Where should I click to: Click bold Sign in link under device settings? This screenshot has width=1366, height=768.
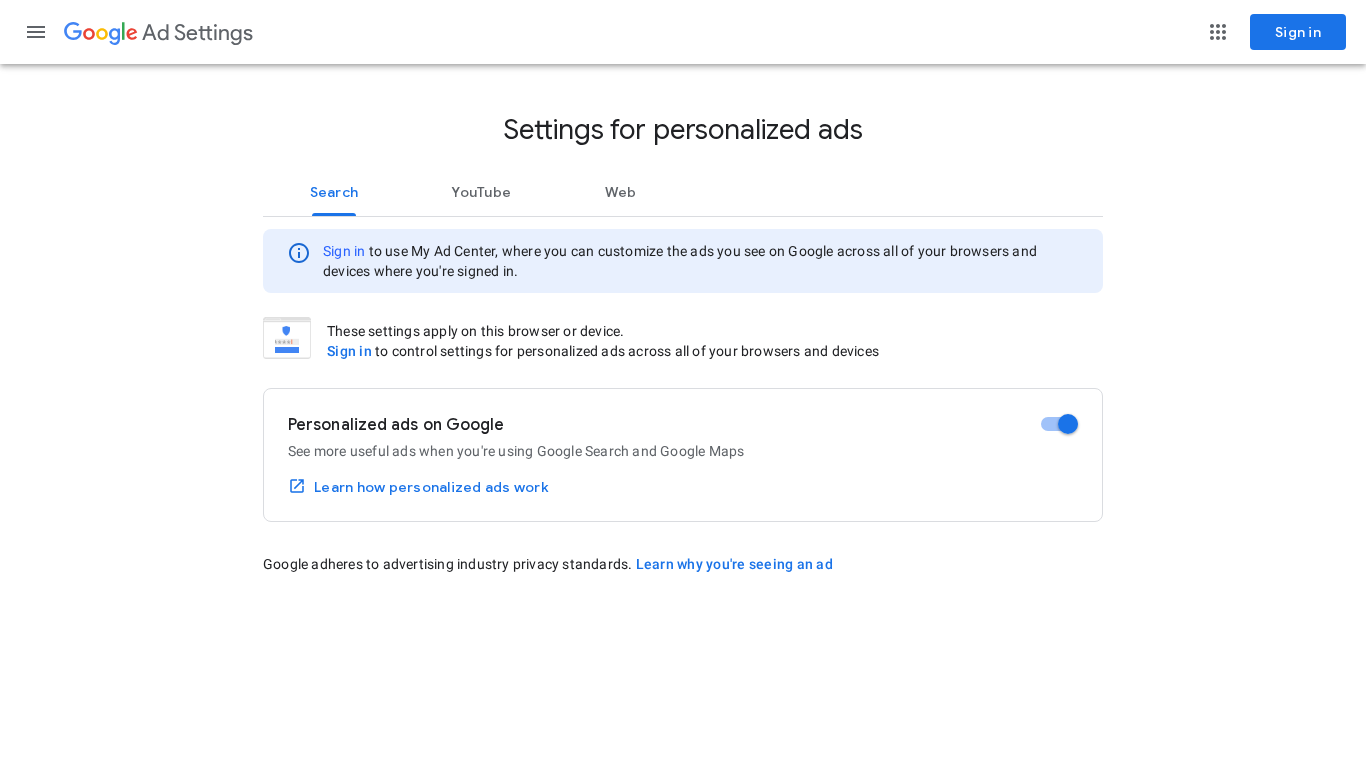[349, 351]
